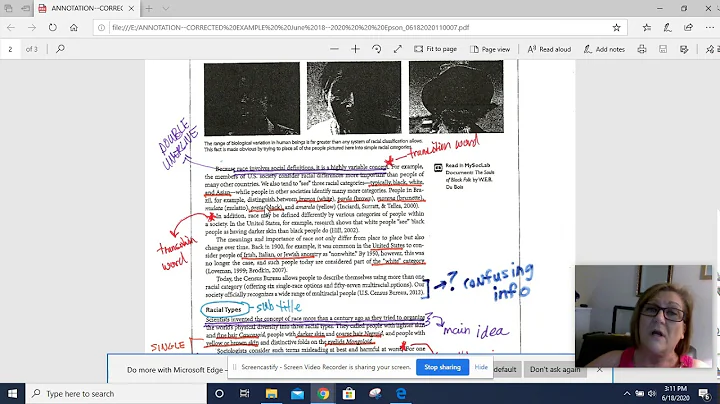Click the Save as icon
Screen dimensions: 720x404
684,49
